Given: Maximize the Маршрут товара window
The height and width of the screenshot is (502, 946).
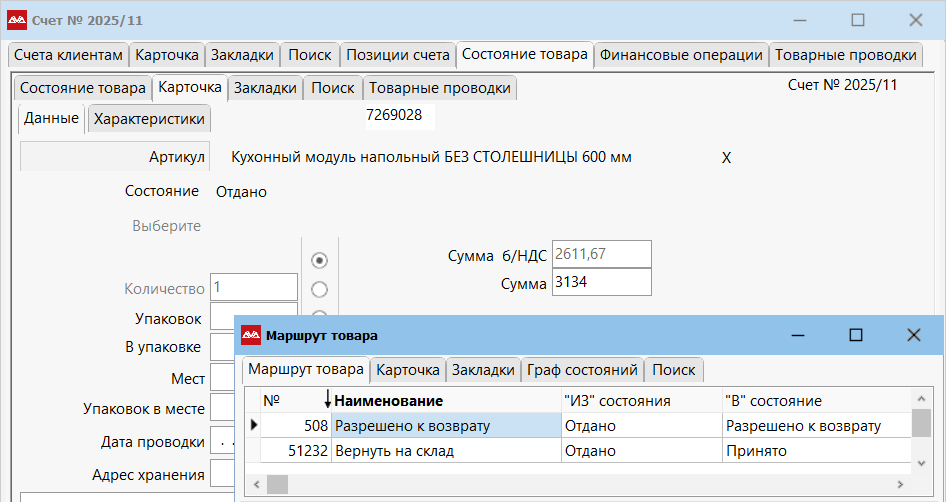Looking at the screenshot, I should [x=856, y=335].
